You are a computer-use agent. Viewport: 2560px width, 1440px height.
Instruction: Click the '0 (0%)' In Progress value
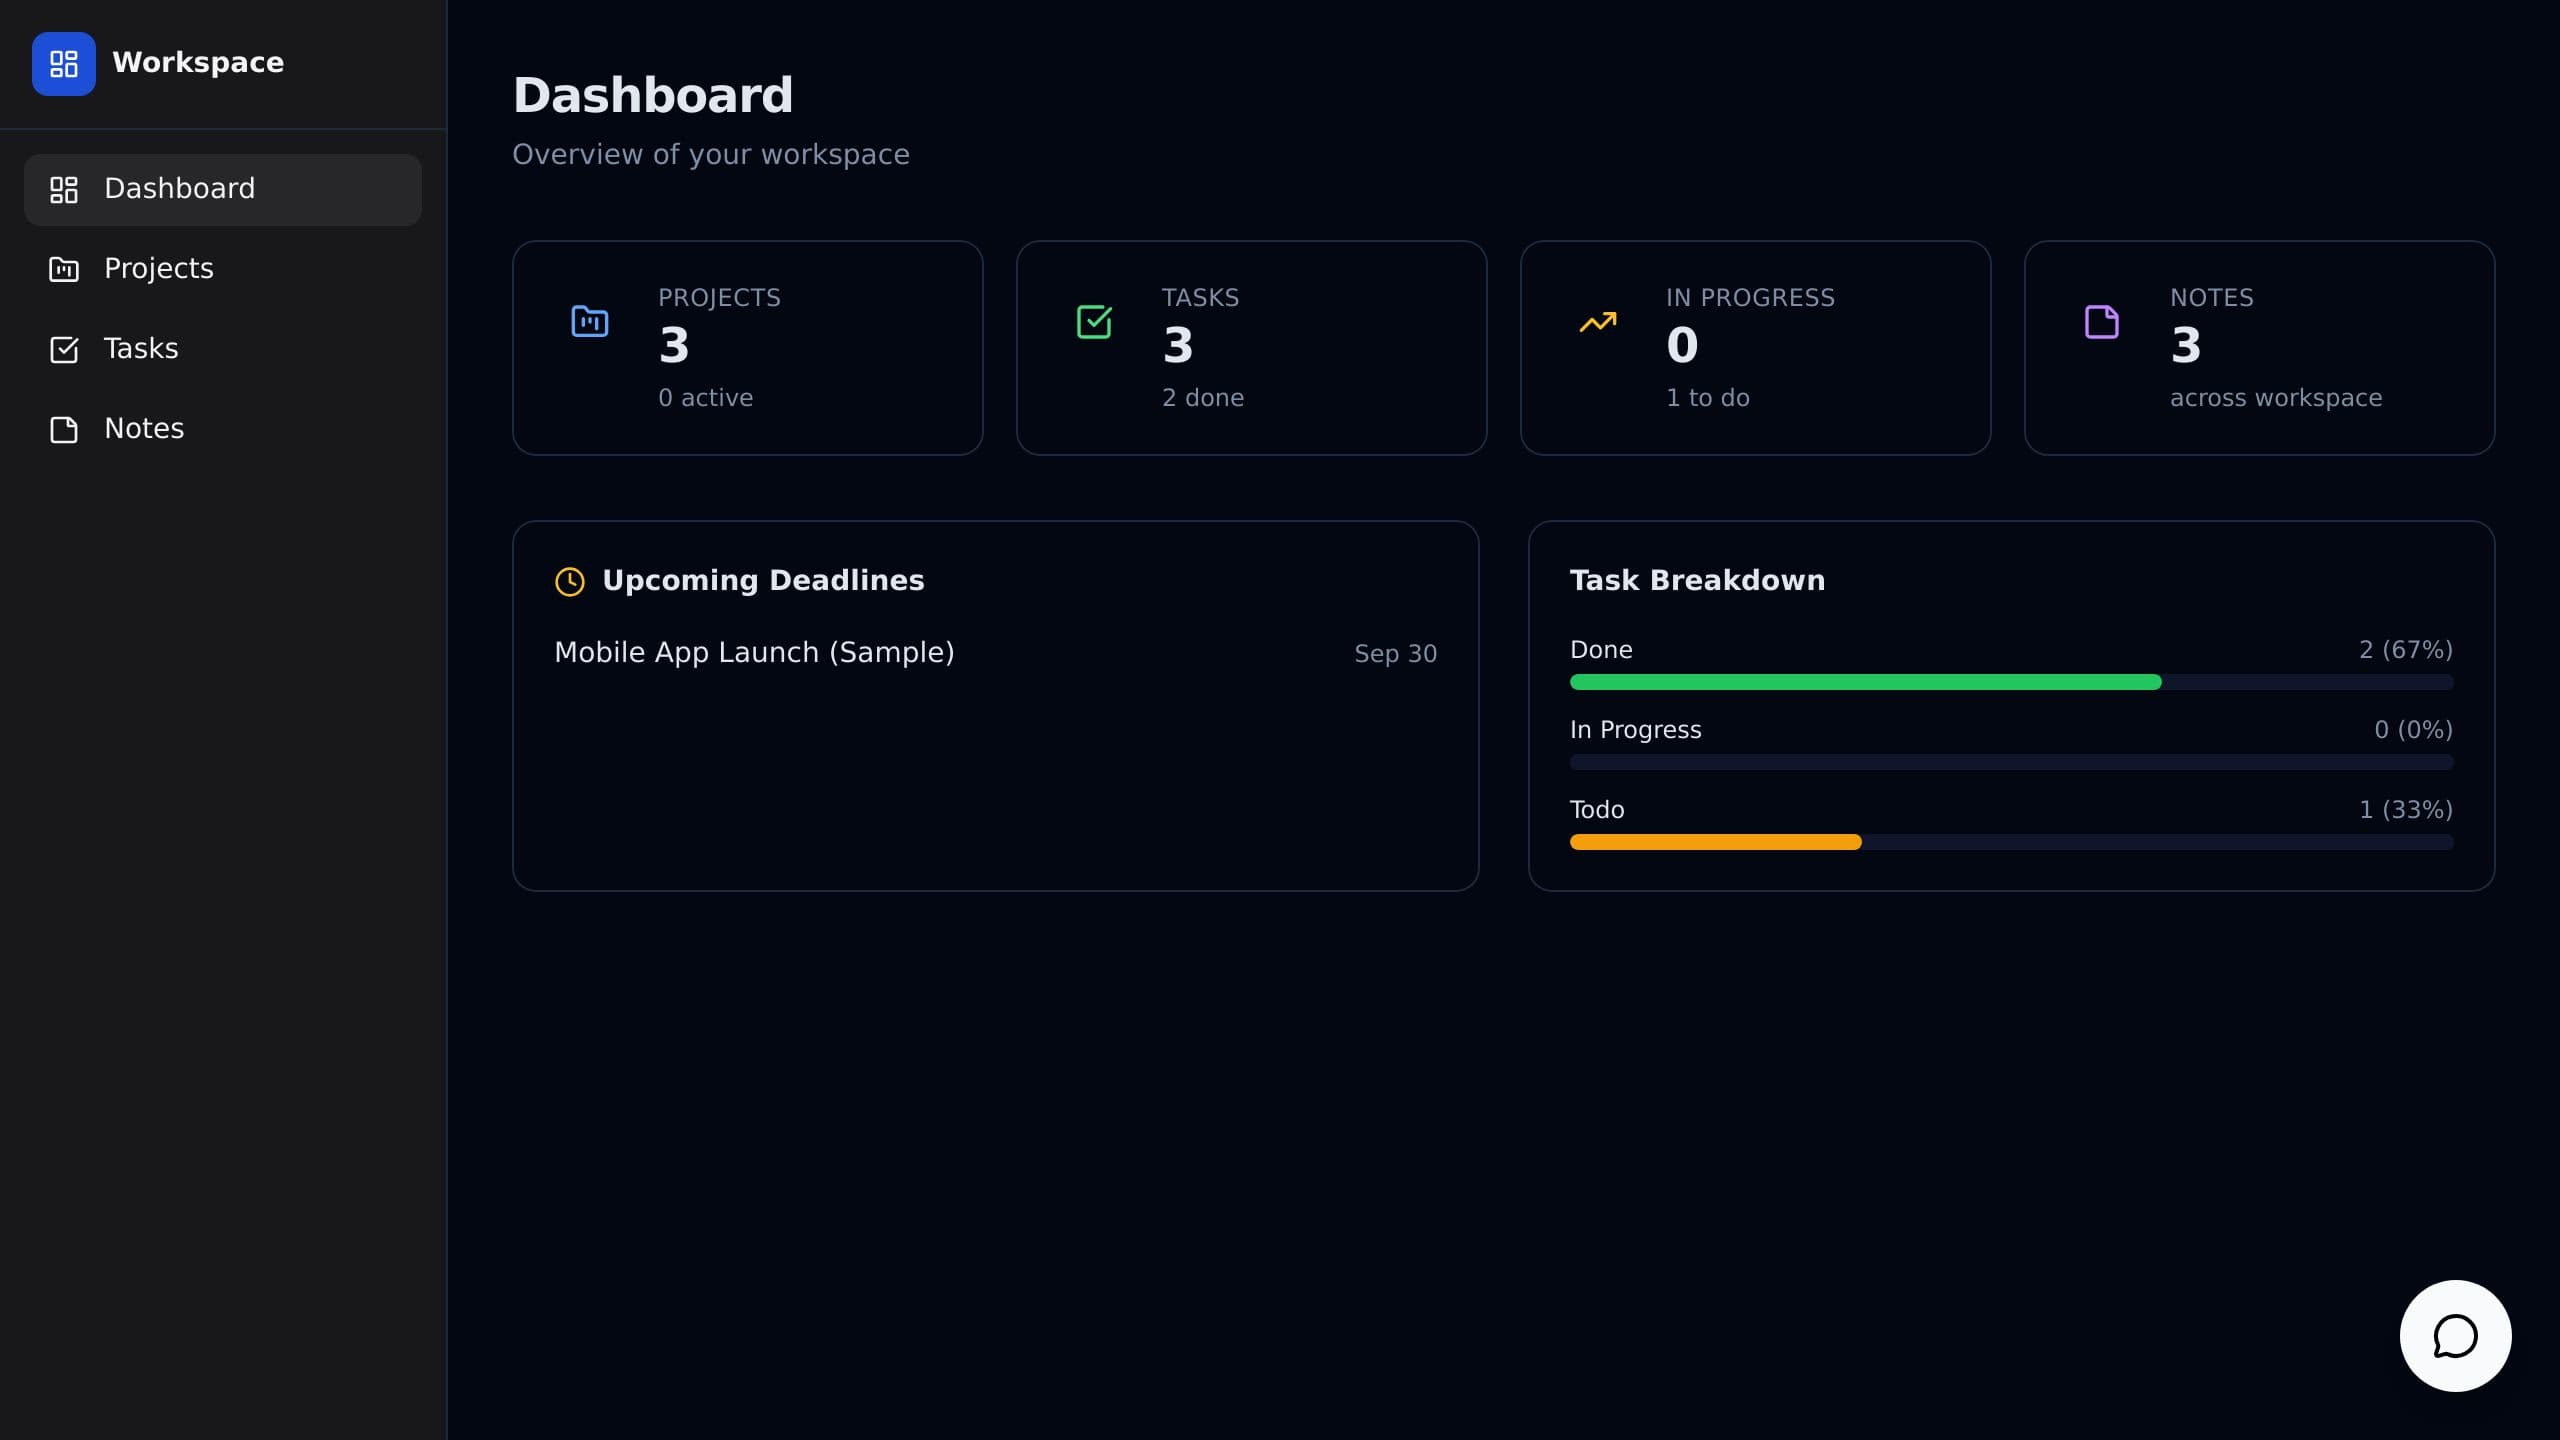pos(2413,730)
